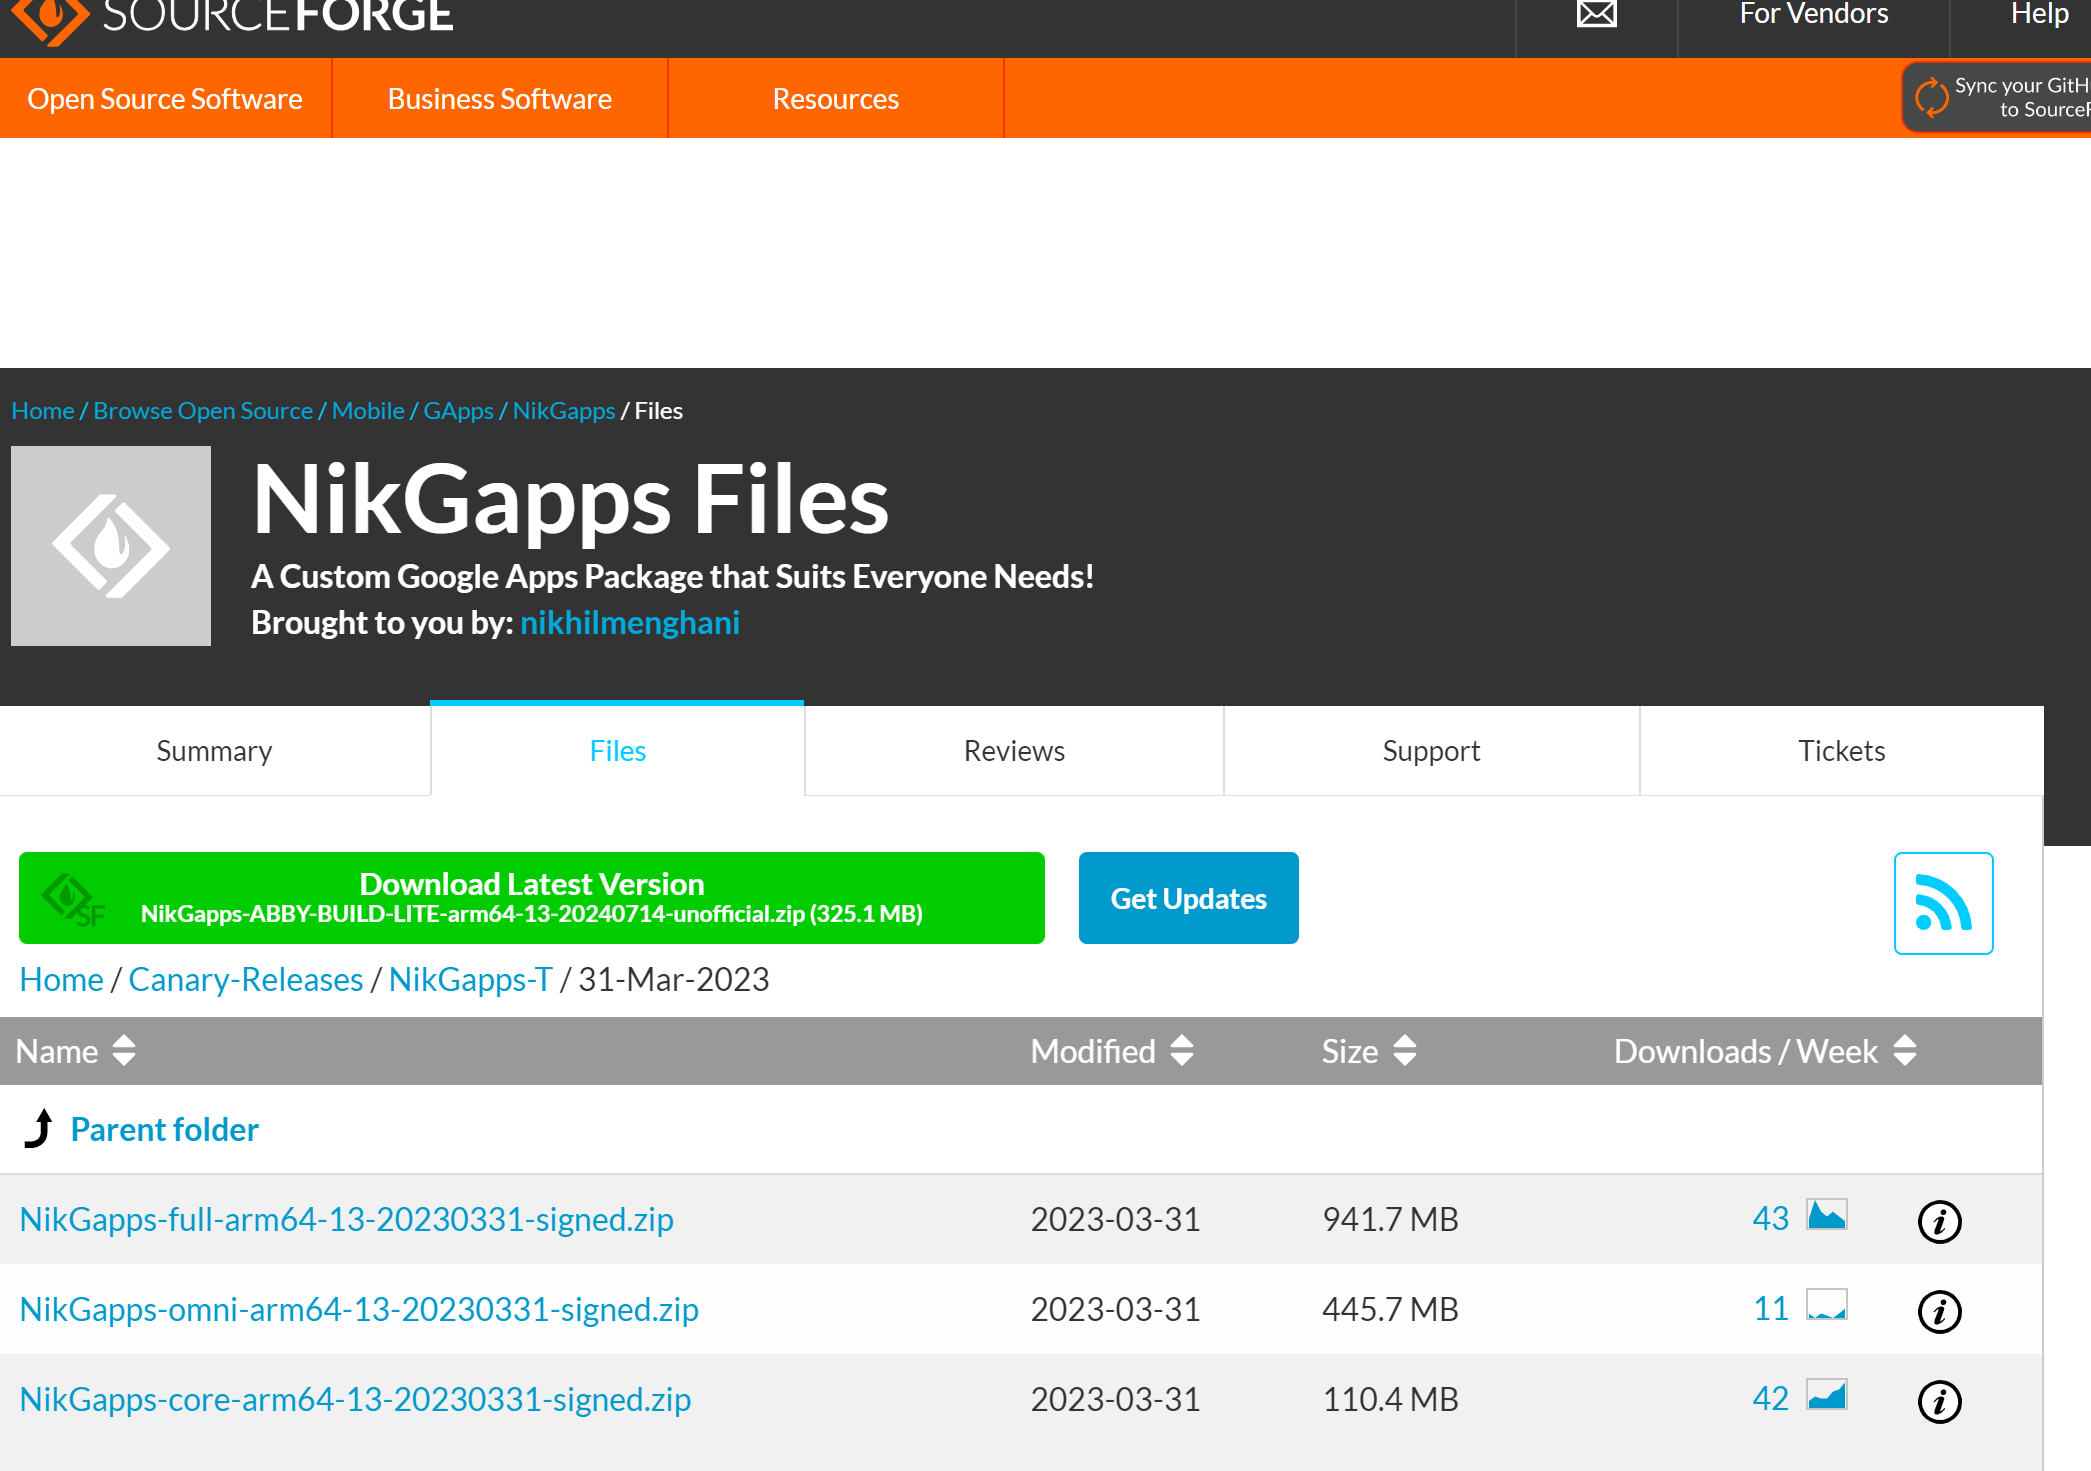Open the Help menu
Screen dimensions: 2091x1471
click(2040, 14)
